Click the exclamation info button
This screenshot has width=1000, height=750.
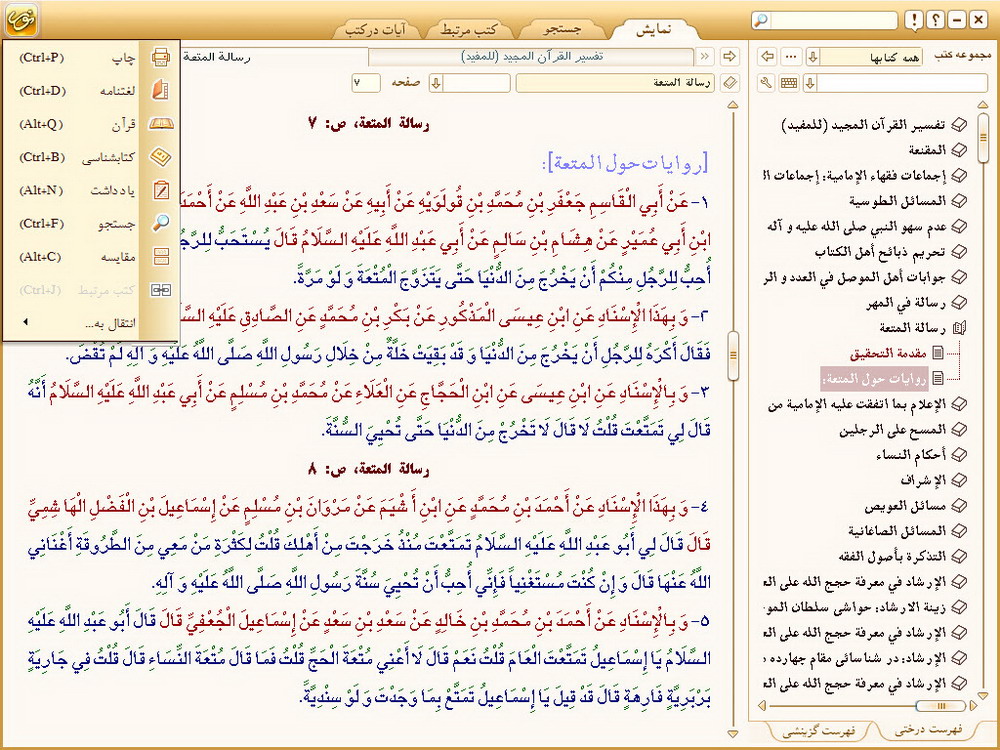[x=914, y=20]
